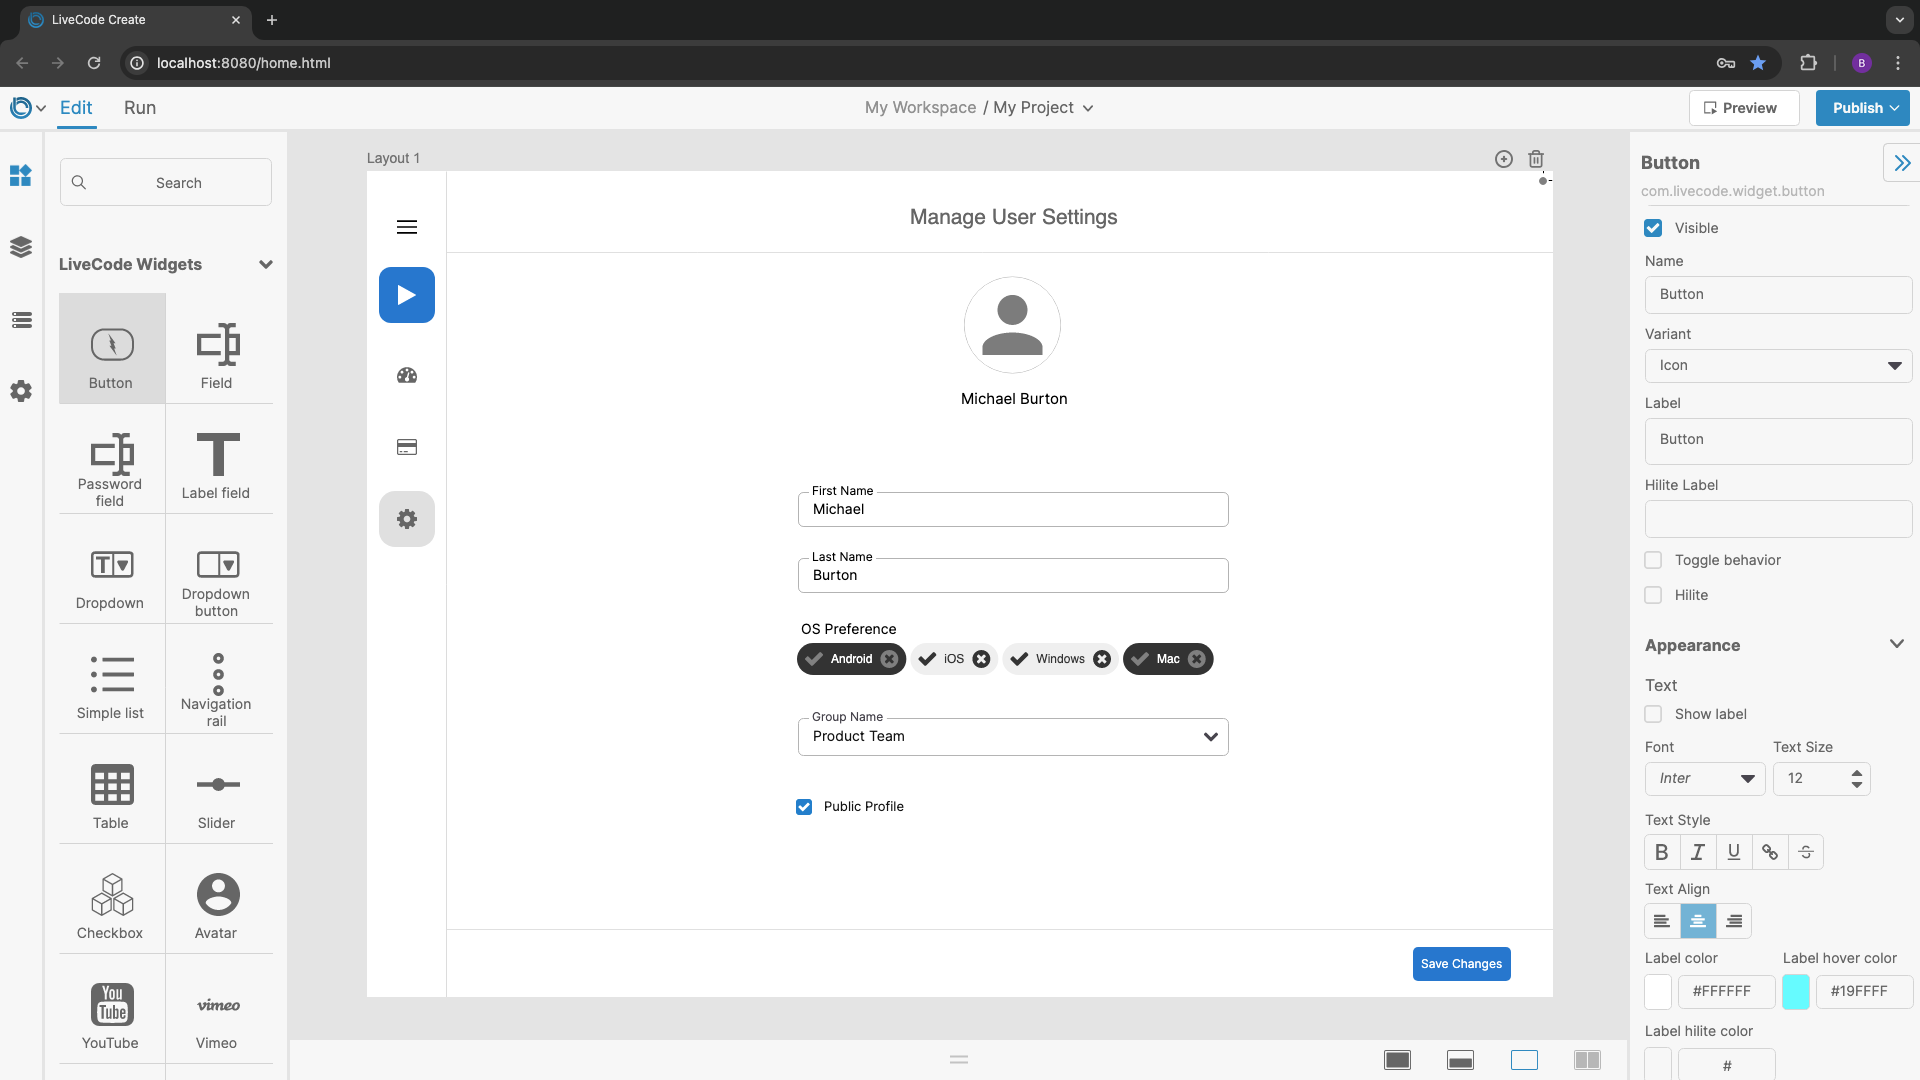Expand the Group Name dropdown
The width and height of the screenshot is (1920, 1080).
pyautogui.click(x=1013, y=737)
